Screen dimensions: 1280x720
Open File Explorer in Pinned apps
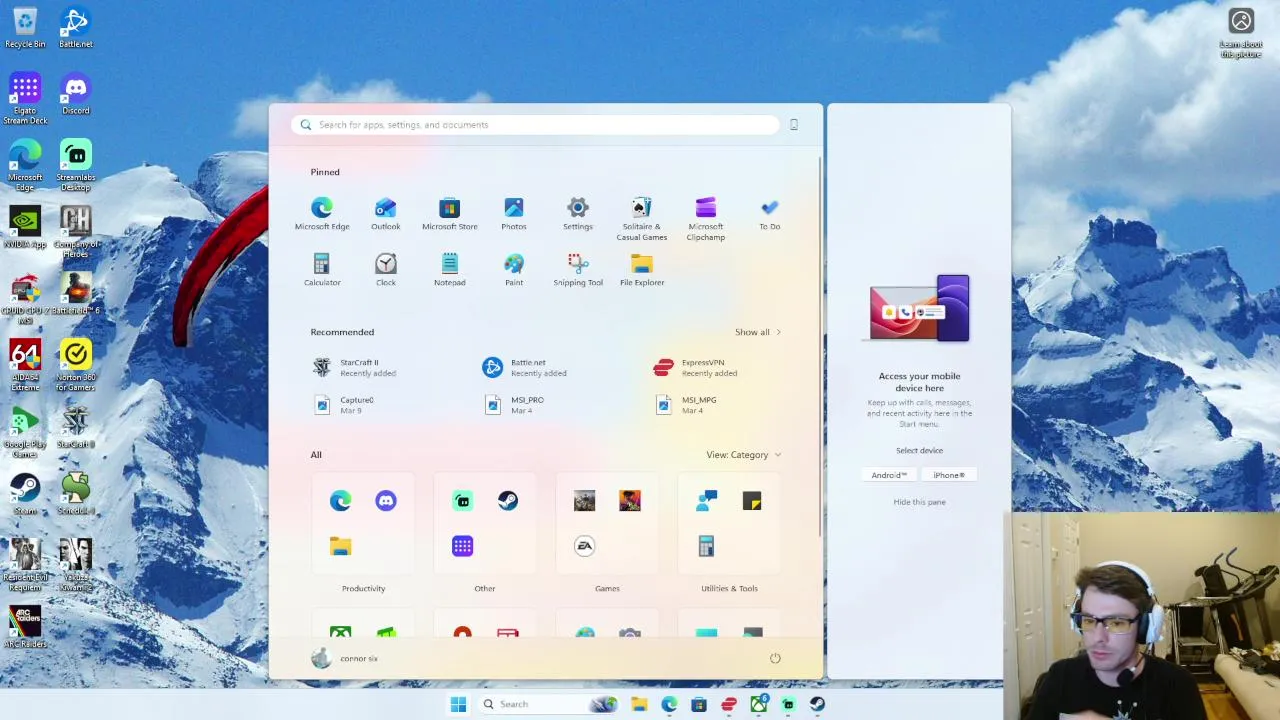(x=642, y=270)
